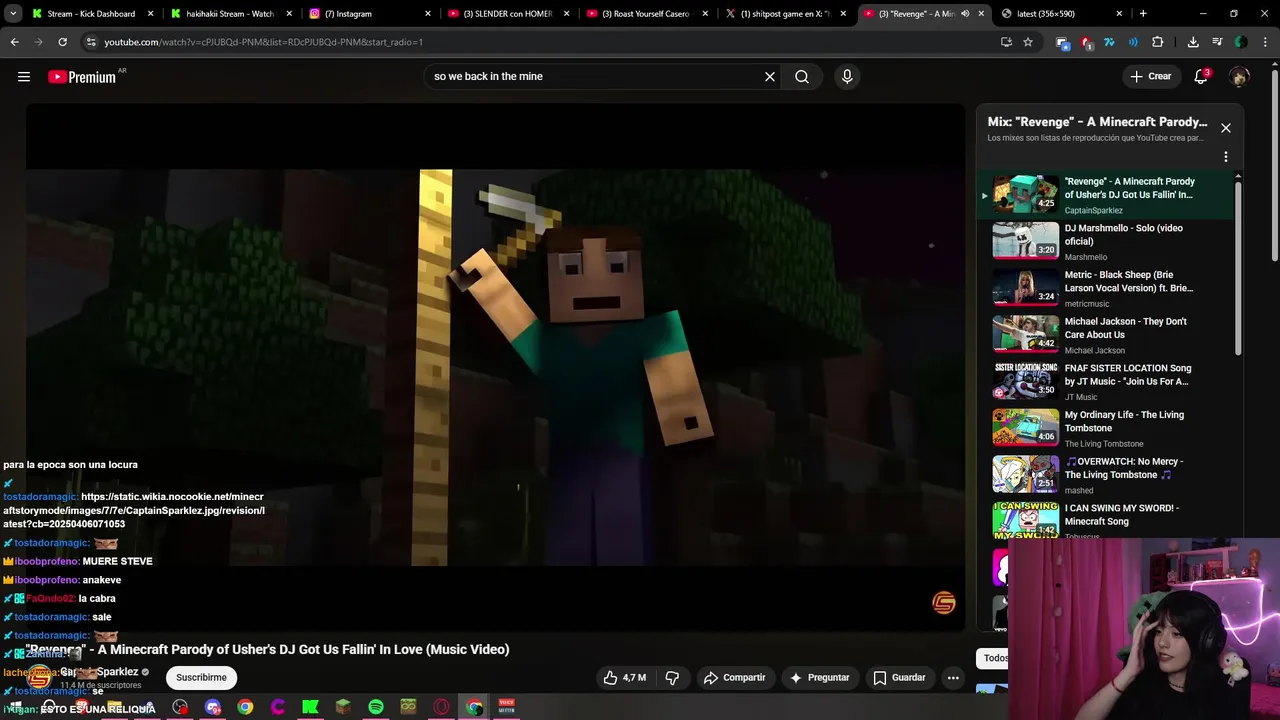Click the Guardar button
The image size is (1280, 720).
(899, 678)
